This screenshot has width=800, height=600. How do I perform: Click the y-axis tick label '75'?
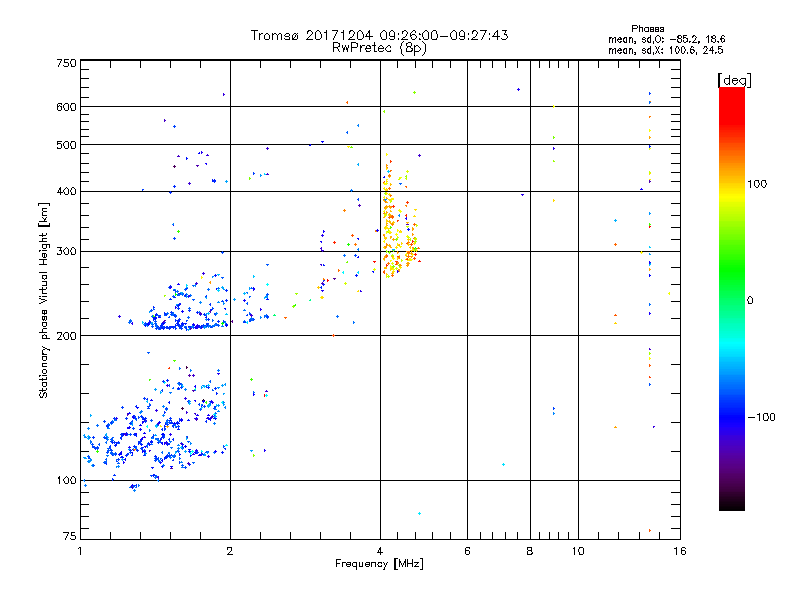point(70,536)
